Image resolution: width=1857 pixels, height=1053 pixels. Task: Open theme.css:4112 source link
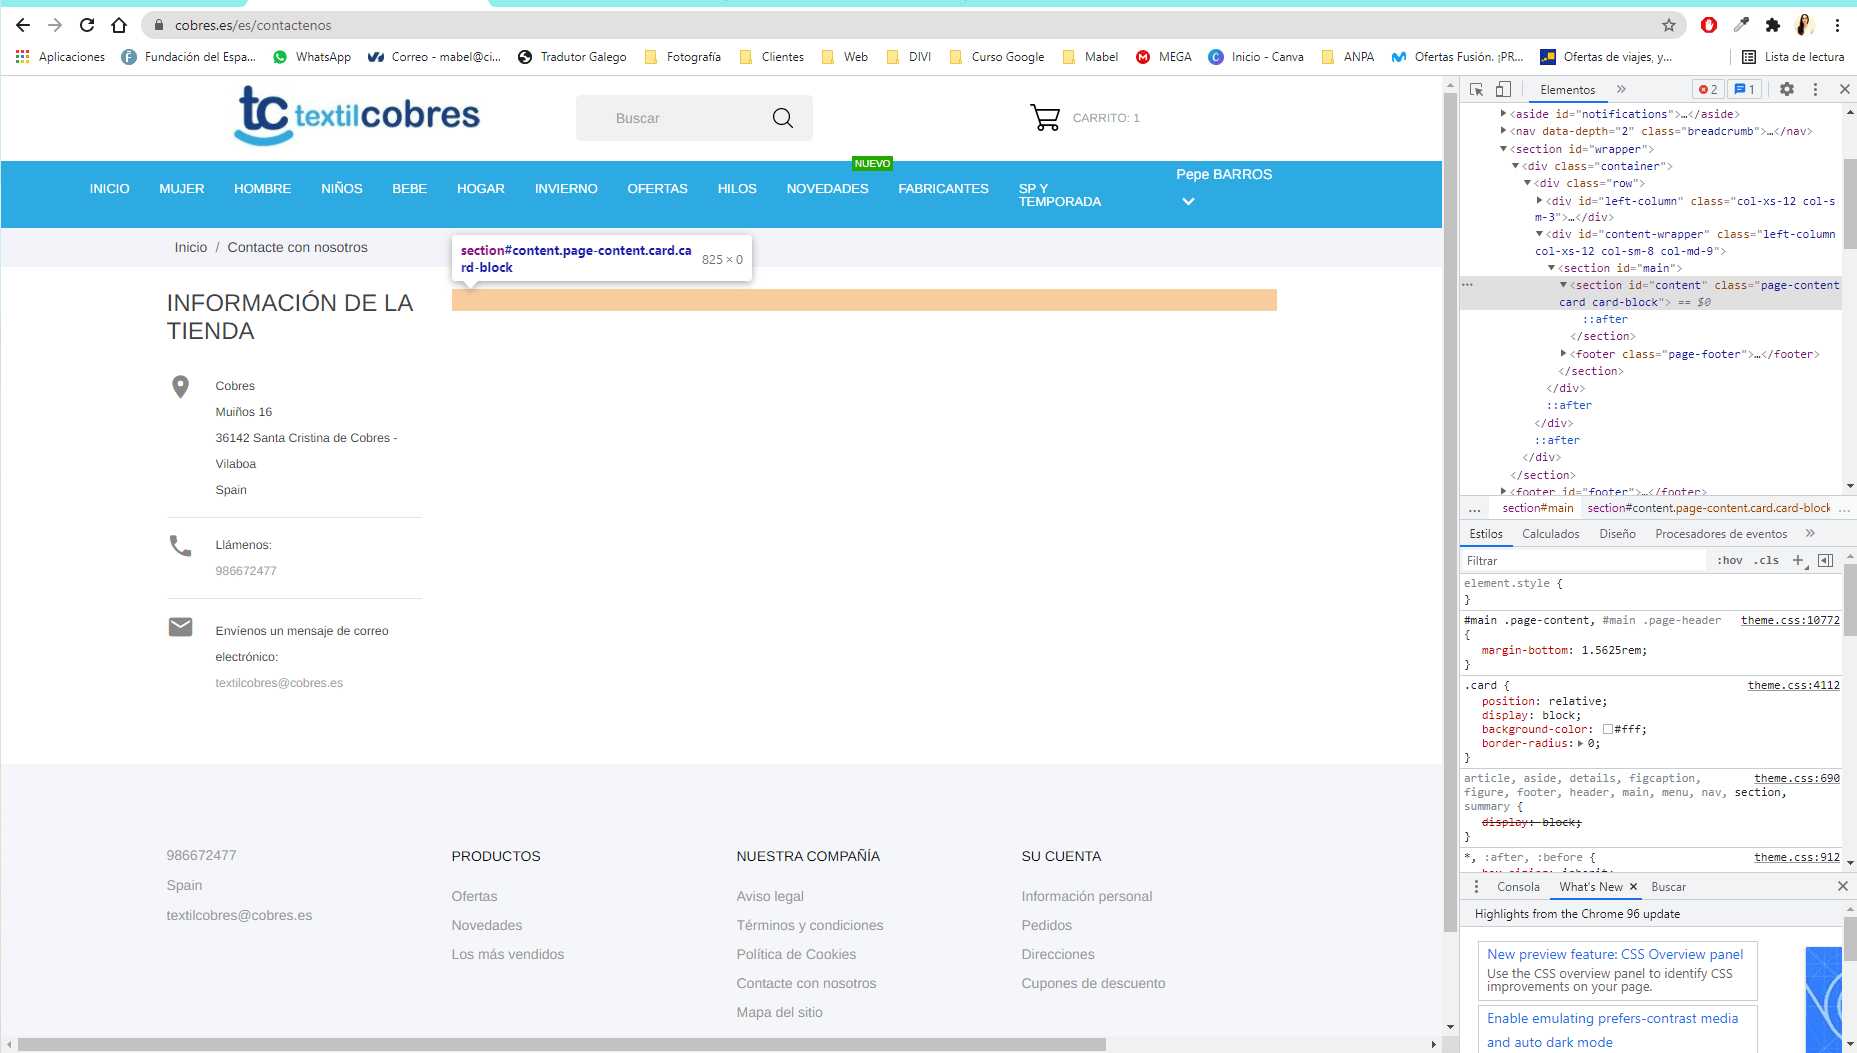click(1794, 685)
